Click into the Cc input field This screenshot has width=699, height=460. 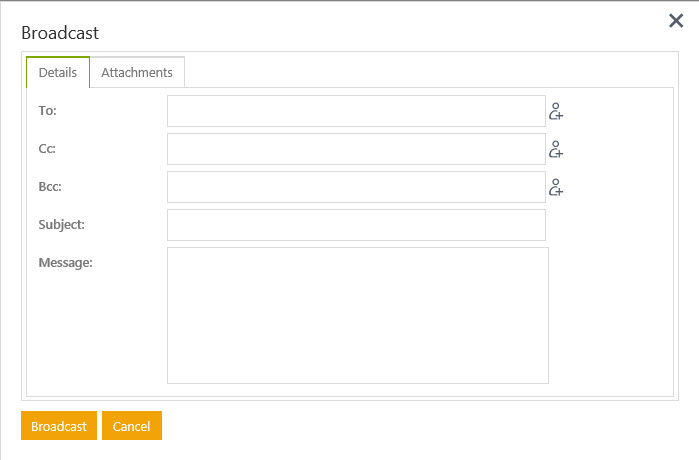pyautogui.click(x=356, y=149)
